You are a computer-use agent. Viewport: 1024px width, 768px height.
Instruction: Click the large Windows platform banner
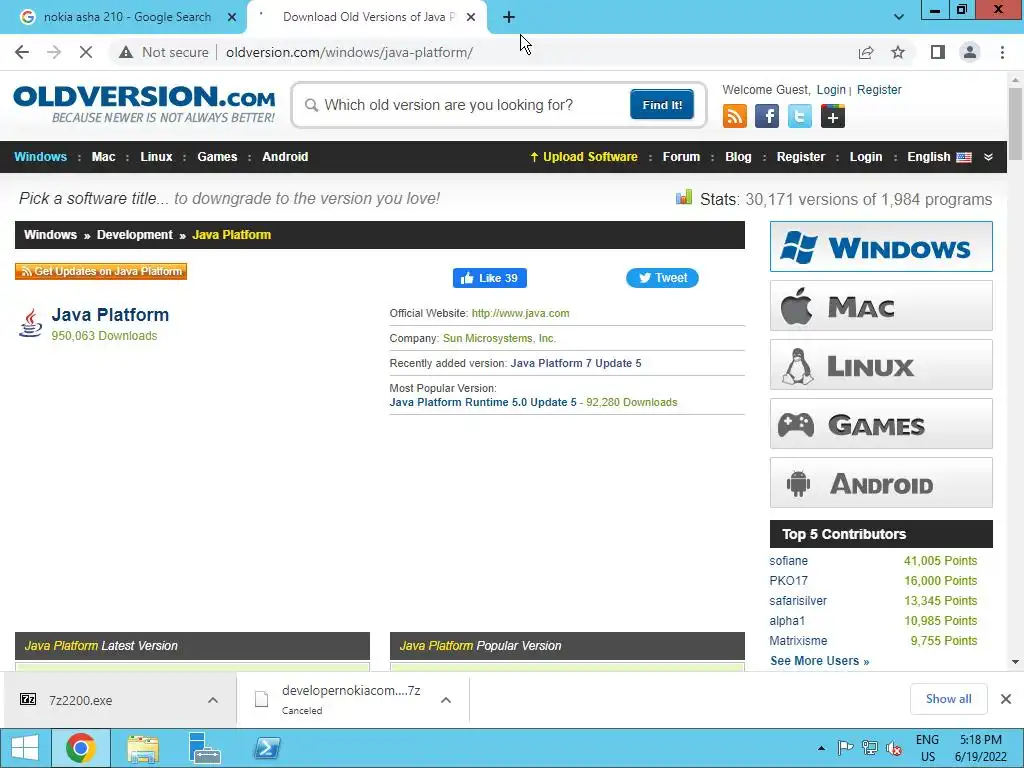(881, 247)
